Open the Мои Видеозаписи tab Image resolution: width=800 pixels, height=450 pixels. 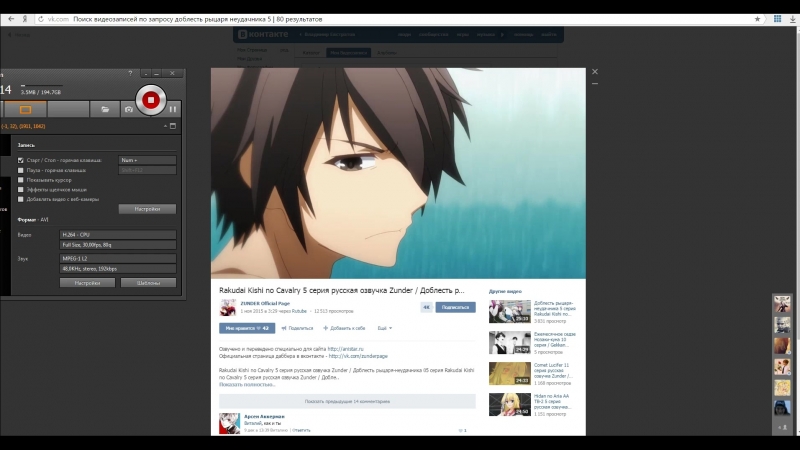[x=348, y=53]
